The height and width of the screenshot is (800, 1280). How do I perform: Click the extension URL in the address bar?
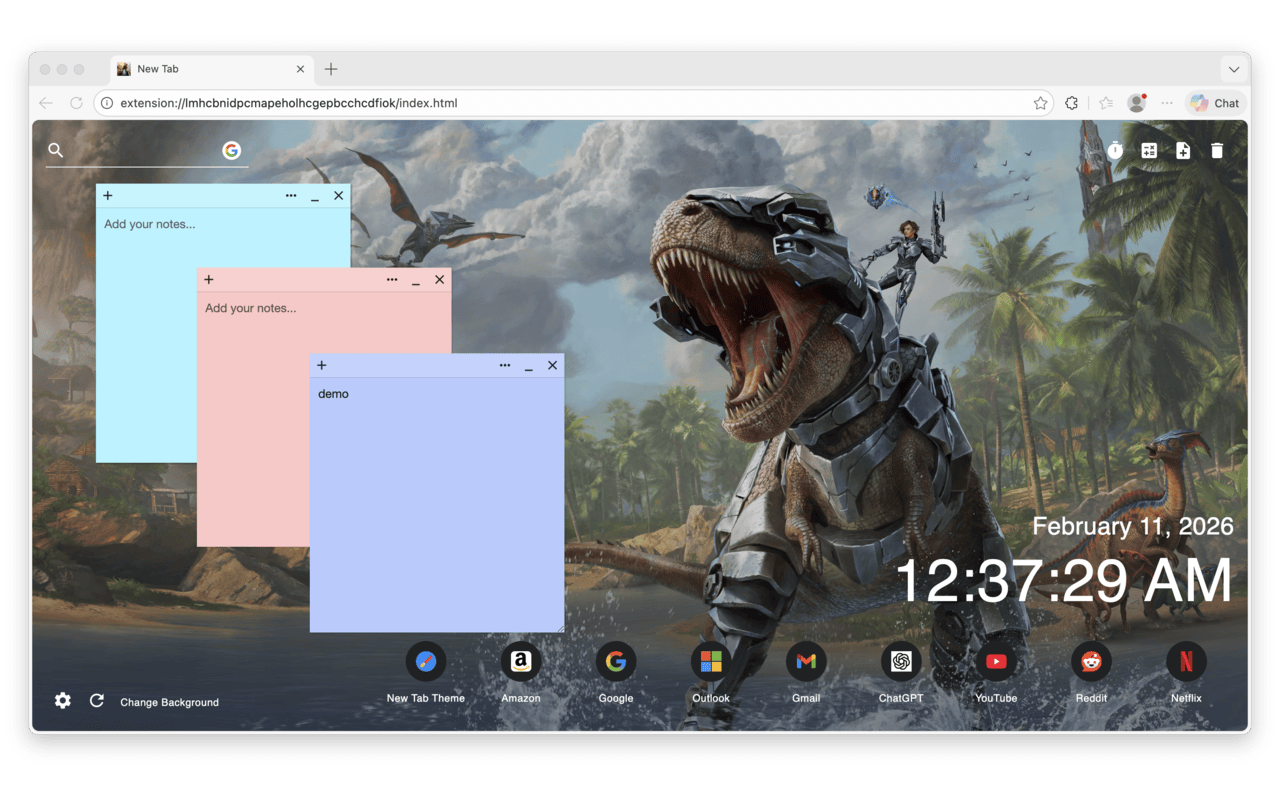click(288, 103)
